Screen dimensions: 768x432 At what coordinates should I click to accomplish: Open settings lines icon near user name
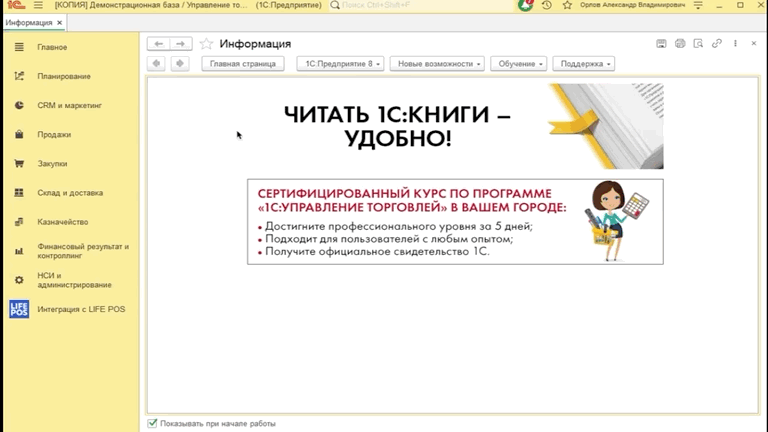tap(698, 5)
